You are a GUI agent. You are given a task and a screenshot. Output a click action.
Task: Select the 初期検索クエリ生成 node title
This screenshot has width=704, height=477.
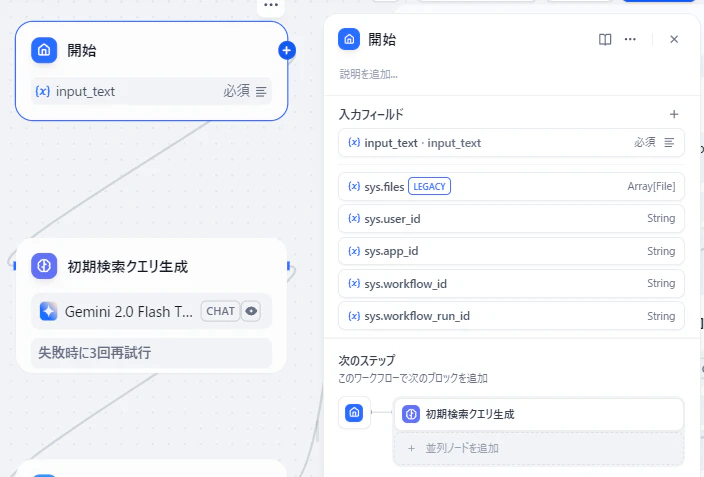pos(128,266)
